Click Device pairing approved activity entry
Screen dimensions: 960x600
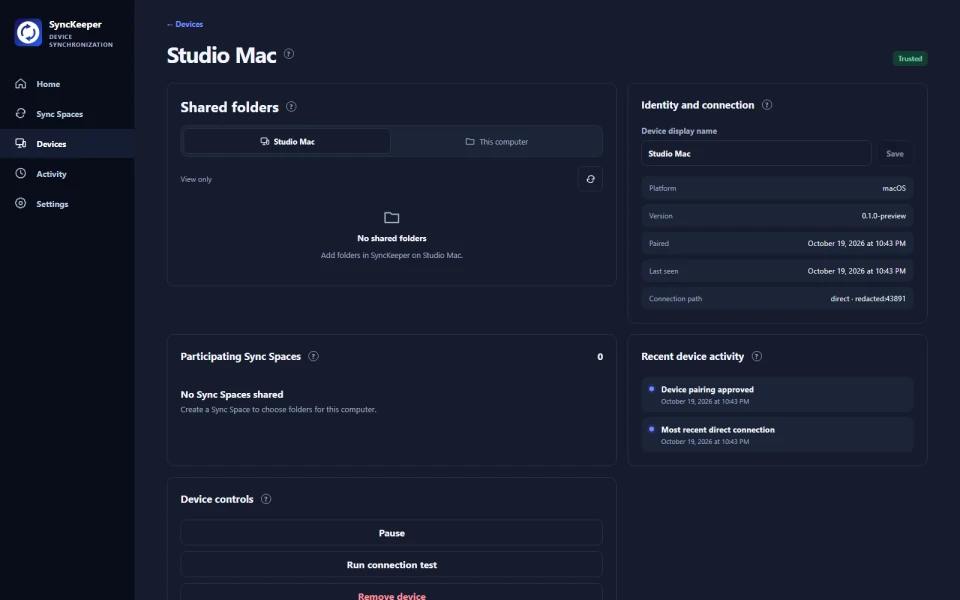(777, 395)
